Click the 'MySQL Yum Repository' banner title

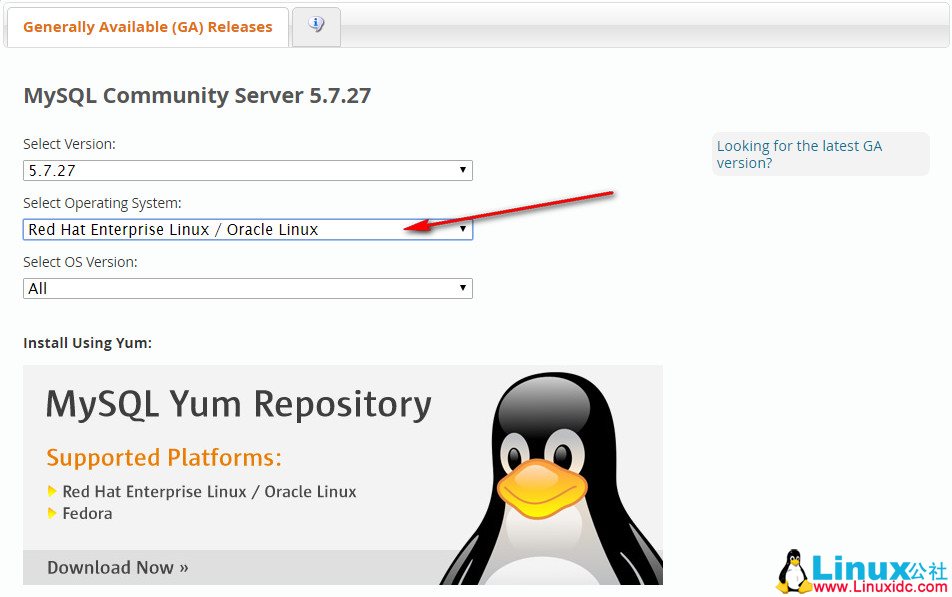tap(239, 404)
